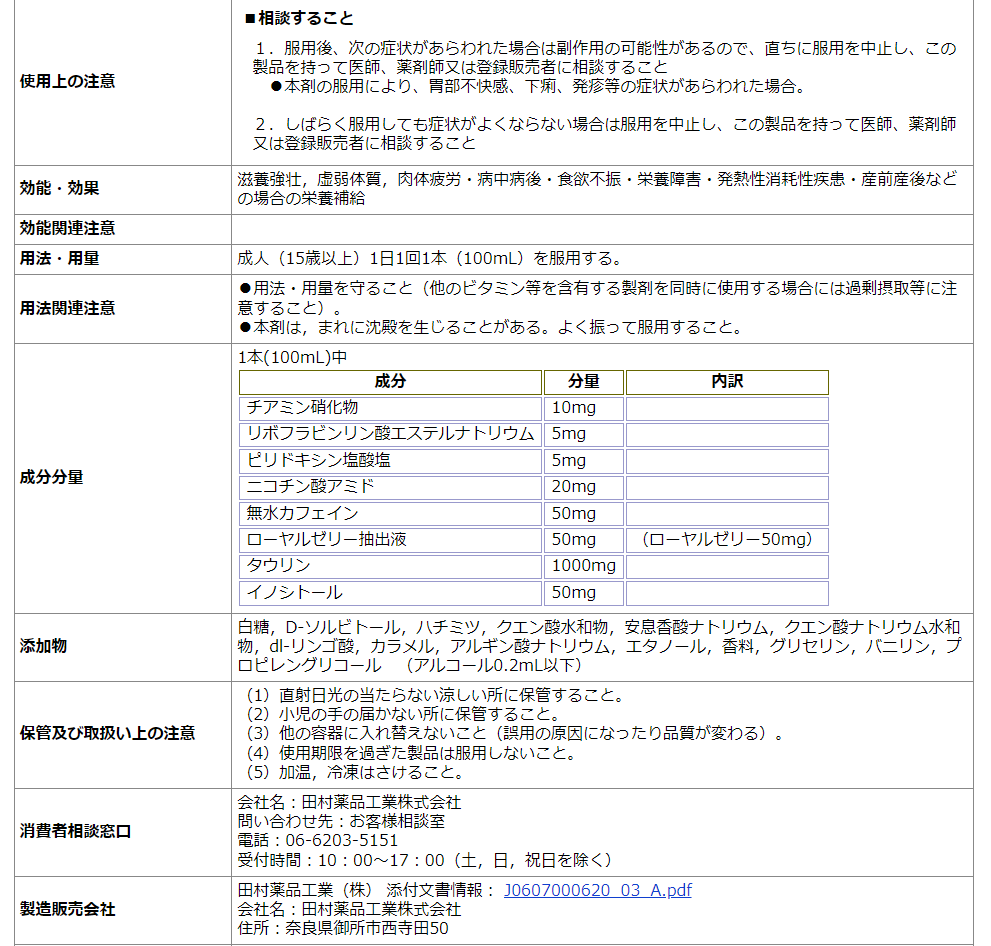
Task: Select the 1000mg amount cell
Action: click(x=584, y=566)
